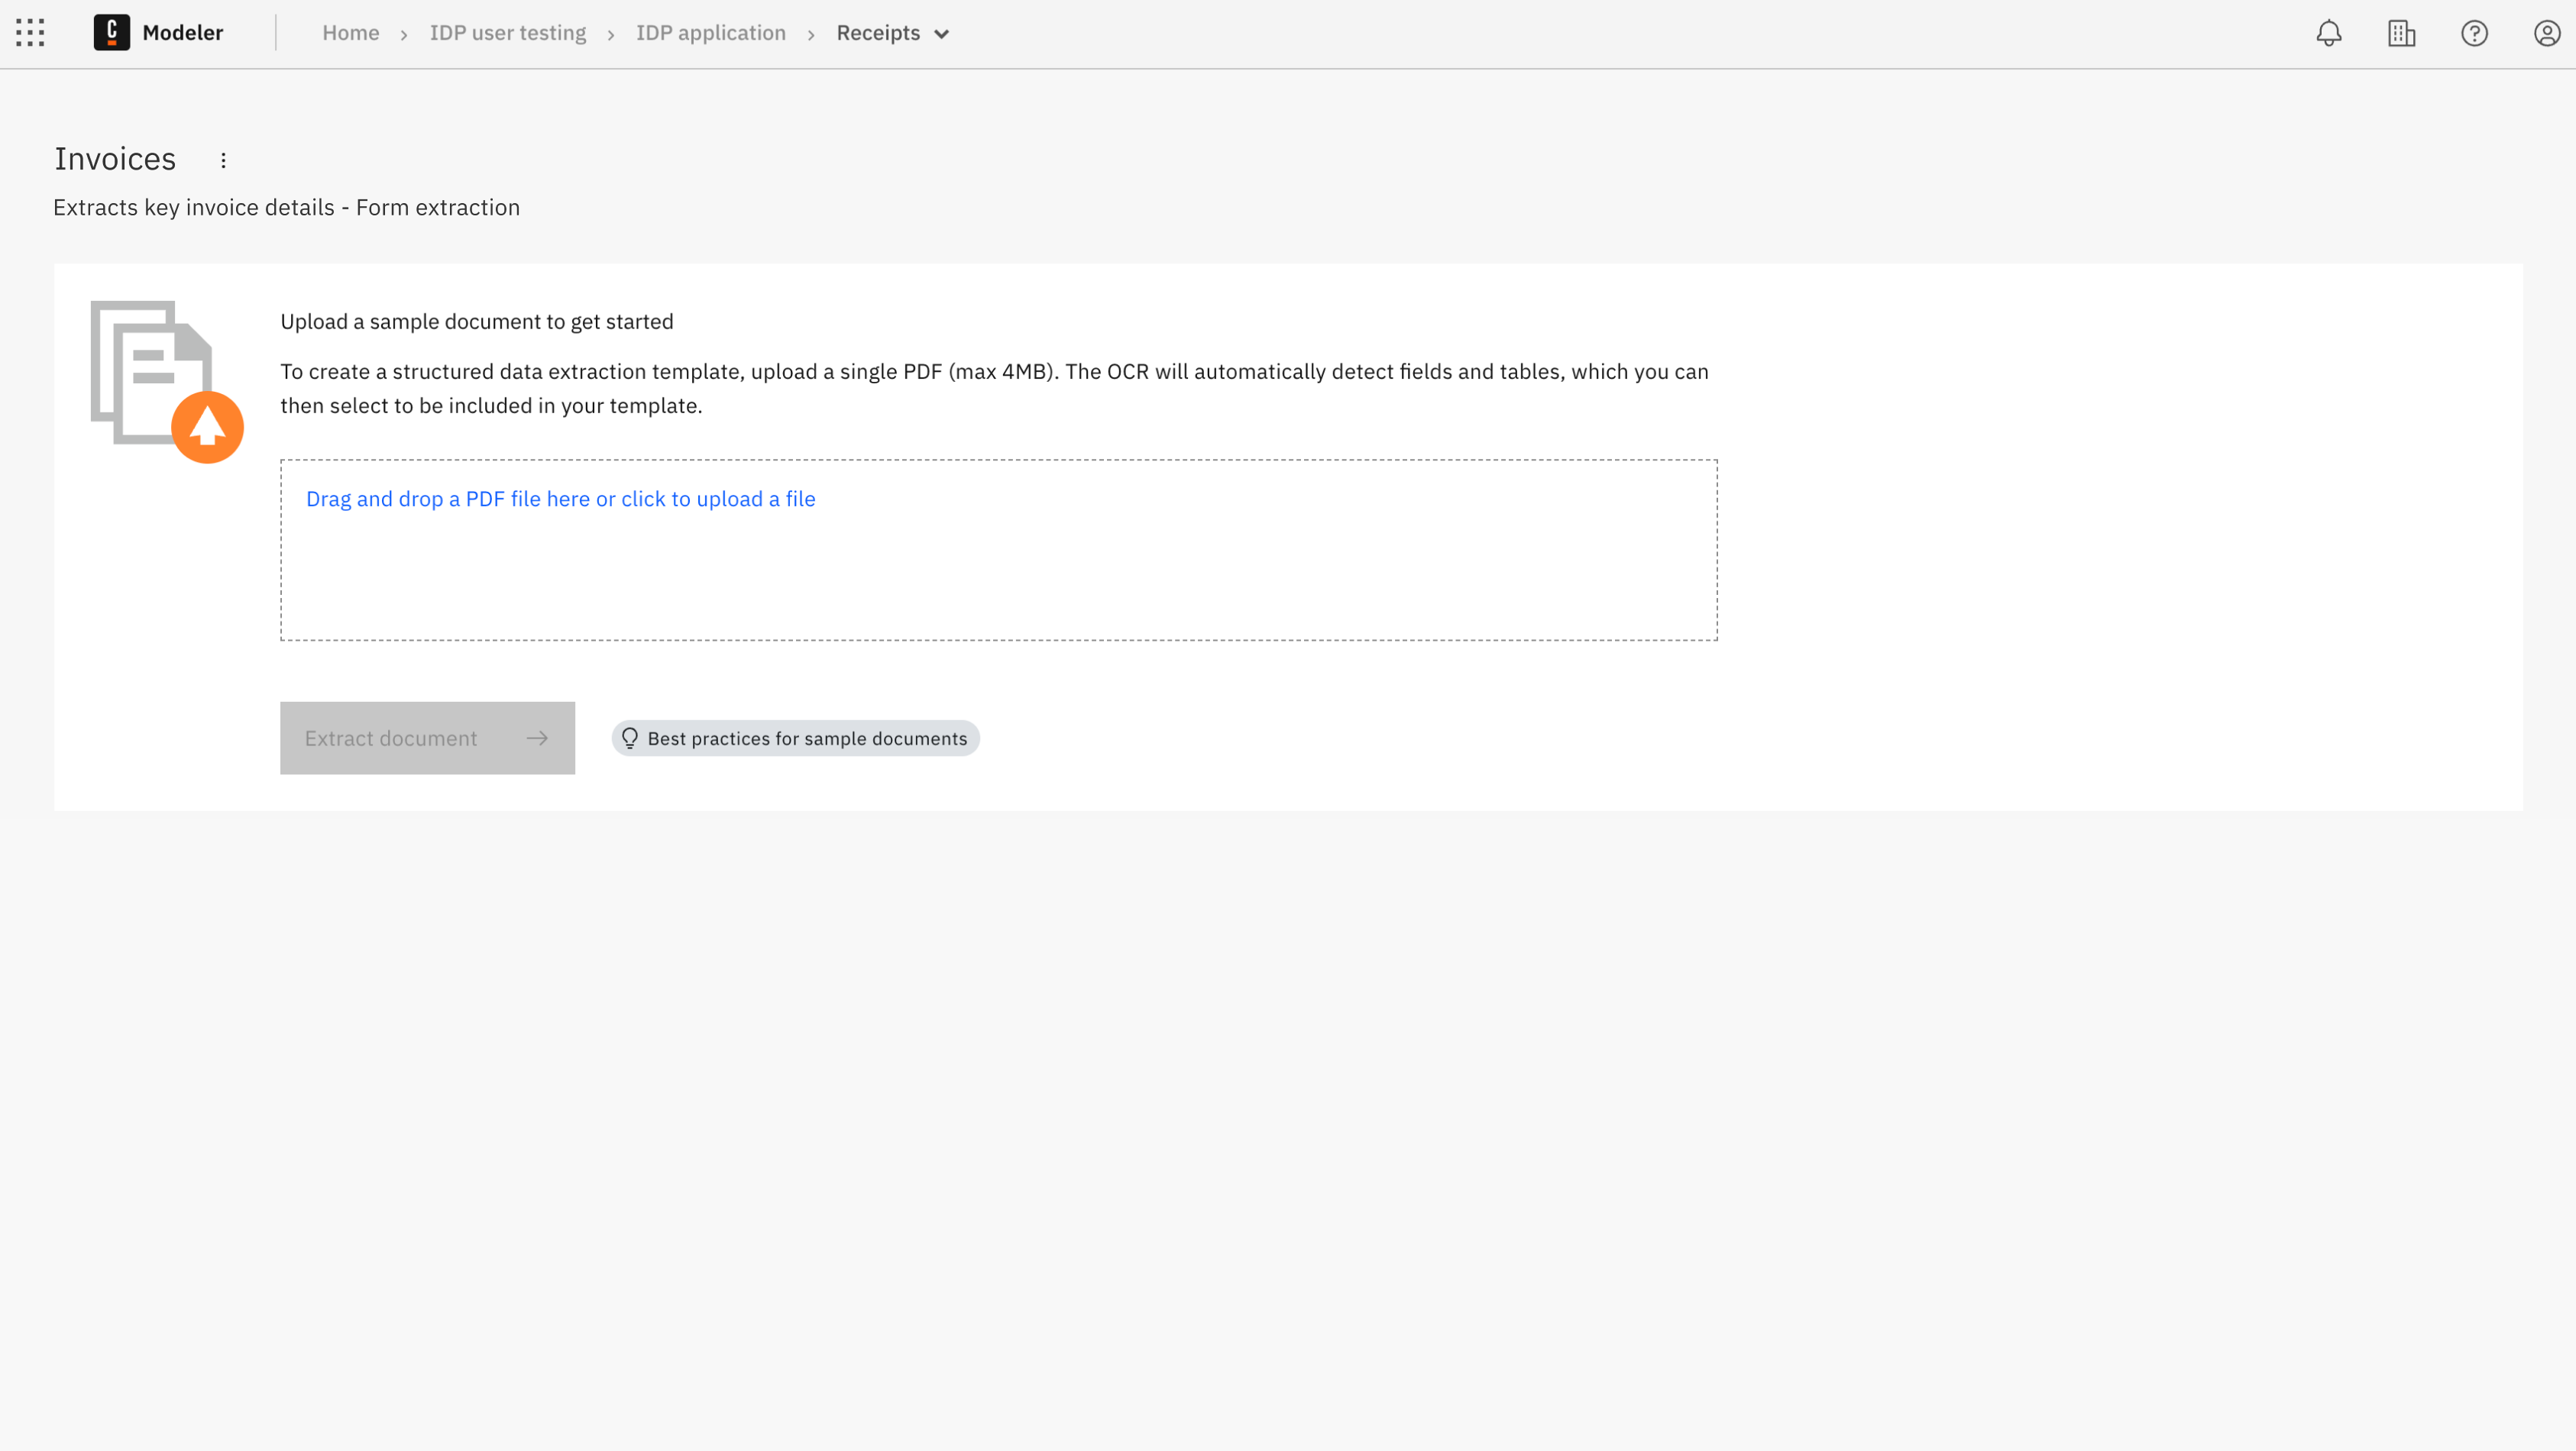Image resolution: width=2576 pixels, height=1451 pixels.
Task: Click the chevron beside Receipts
Action: click(941, 34)
